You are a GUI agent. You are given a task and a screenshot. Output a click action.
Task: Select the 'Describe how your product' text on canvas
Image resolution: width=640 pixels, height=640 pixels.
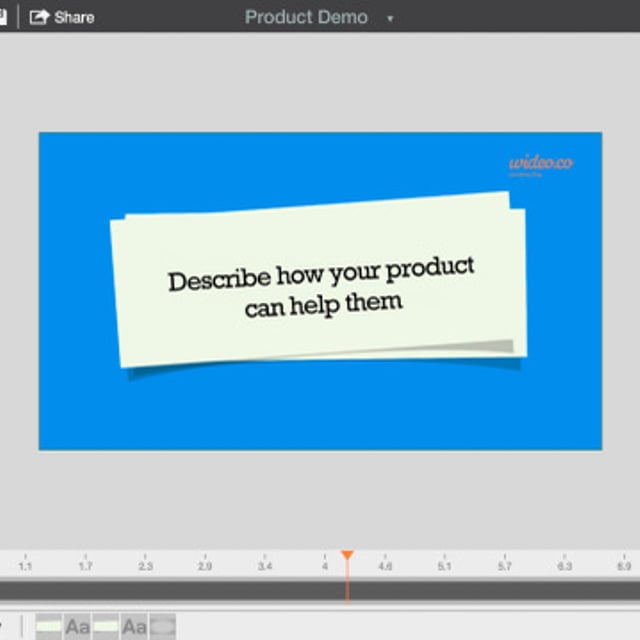[x=321, y=273]
